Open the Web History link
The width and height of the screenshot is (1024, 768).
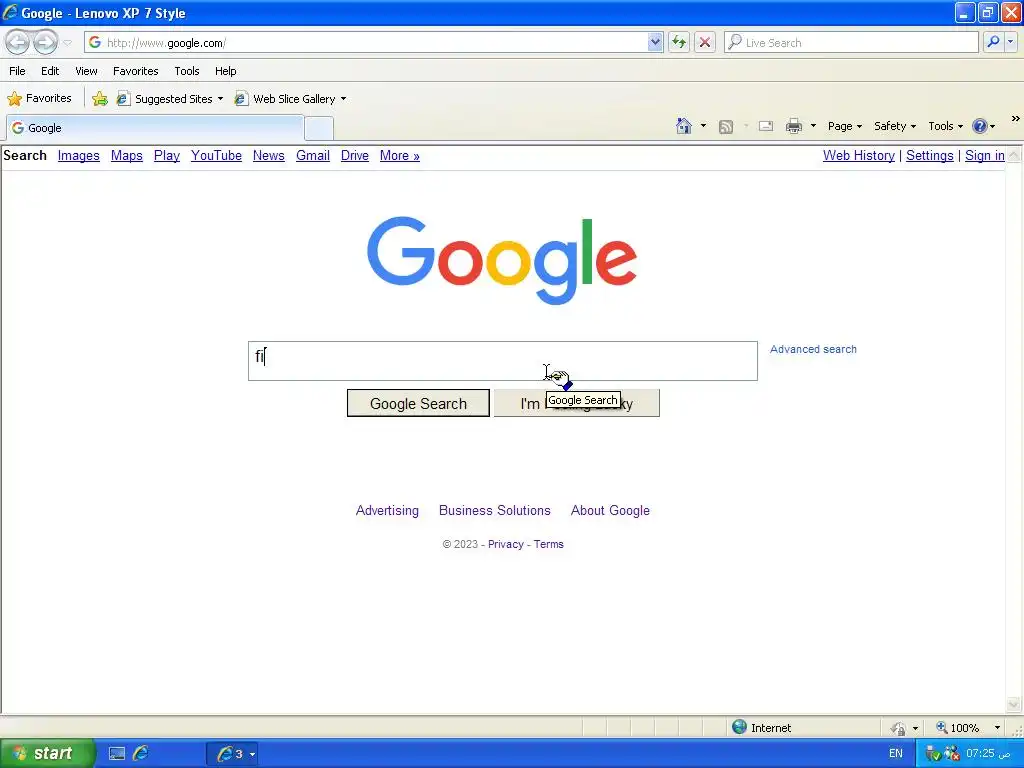coord(859,155)
